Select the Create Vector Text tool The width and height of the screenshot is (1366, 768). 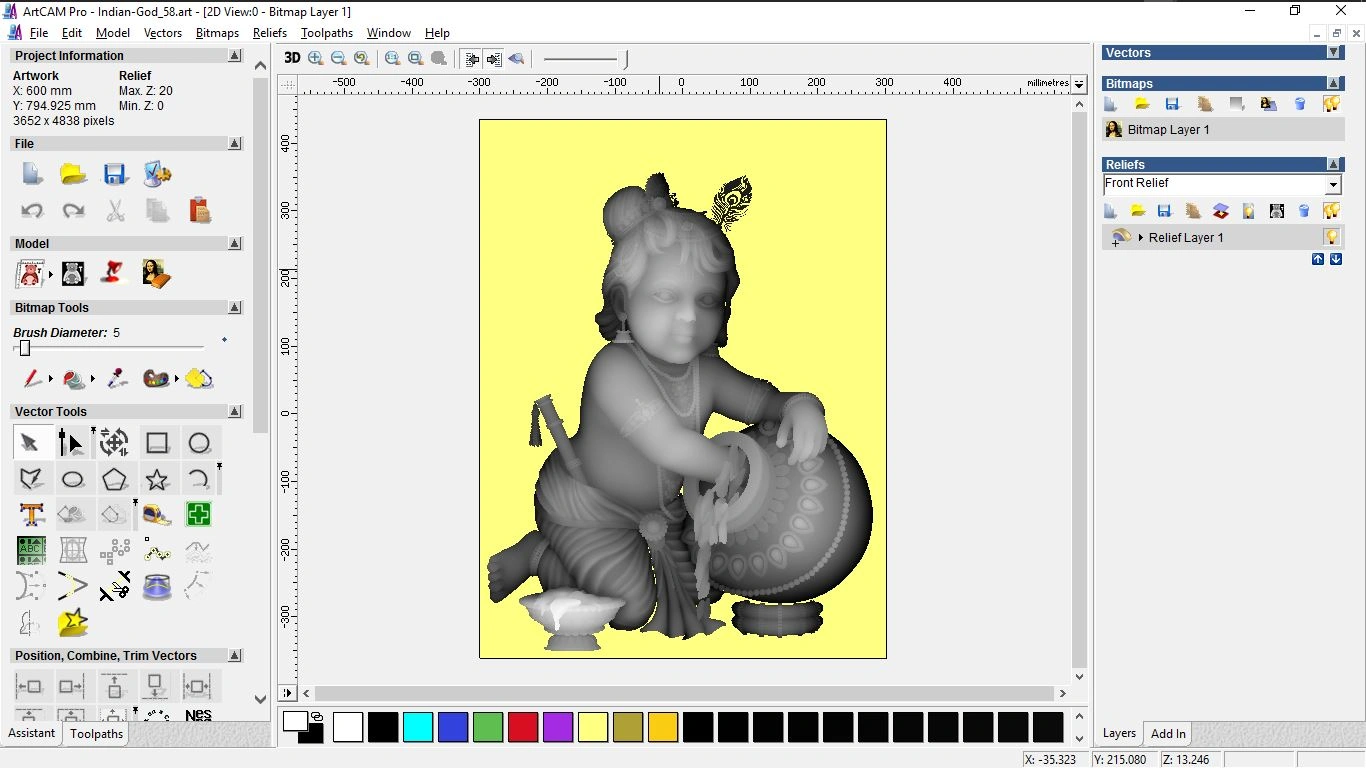point(31,515)
